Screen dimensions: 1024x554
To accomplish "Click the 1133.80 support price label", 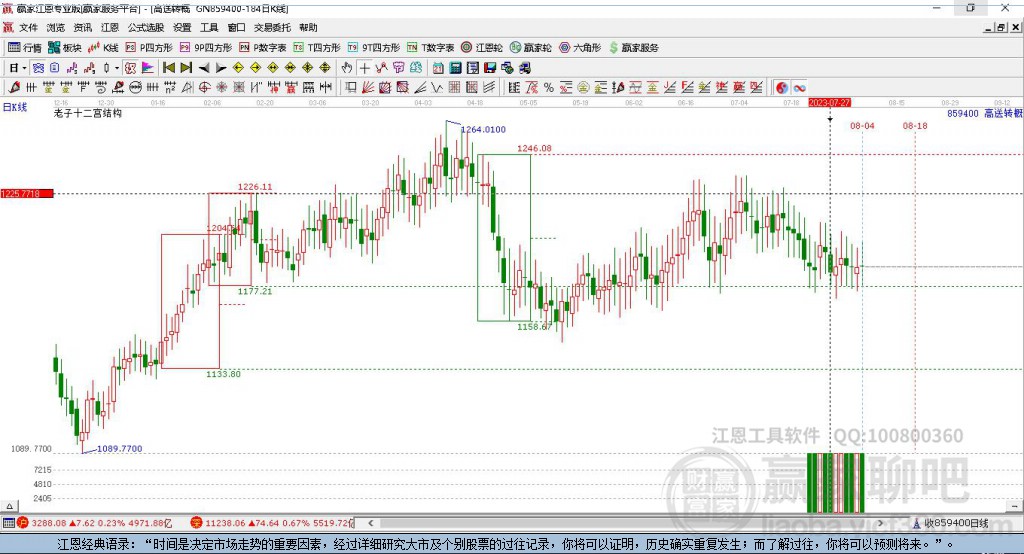I will coord(223,374).
